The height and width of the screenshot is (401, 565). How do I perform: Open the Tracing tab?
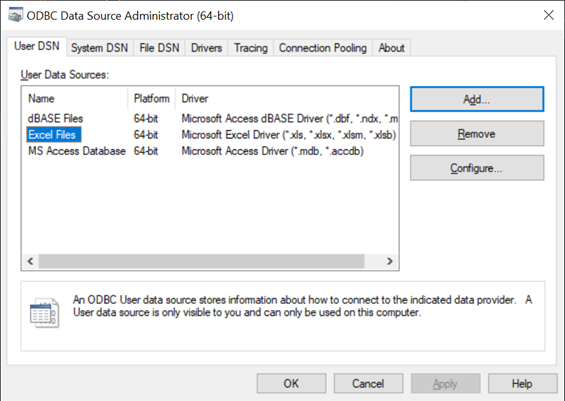[x=251, y=48]
